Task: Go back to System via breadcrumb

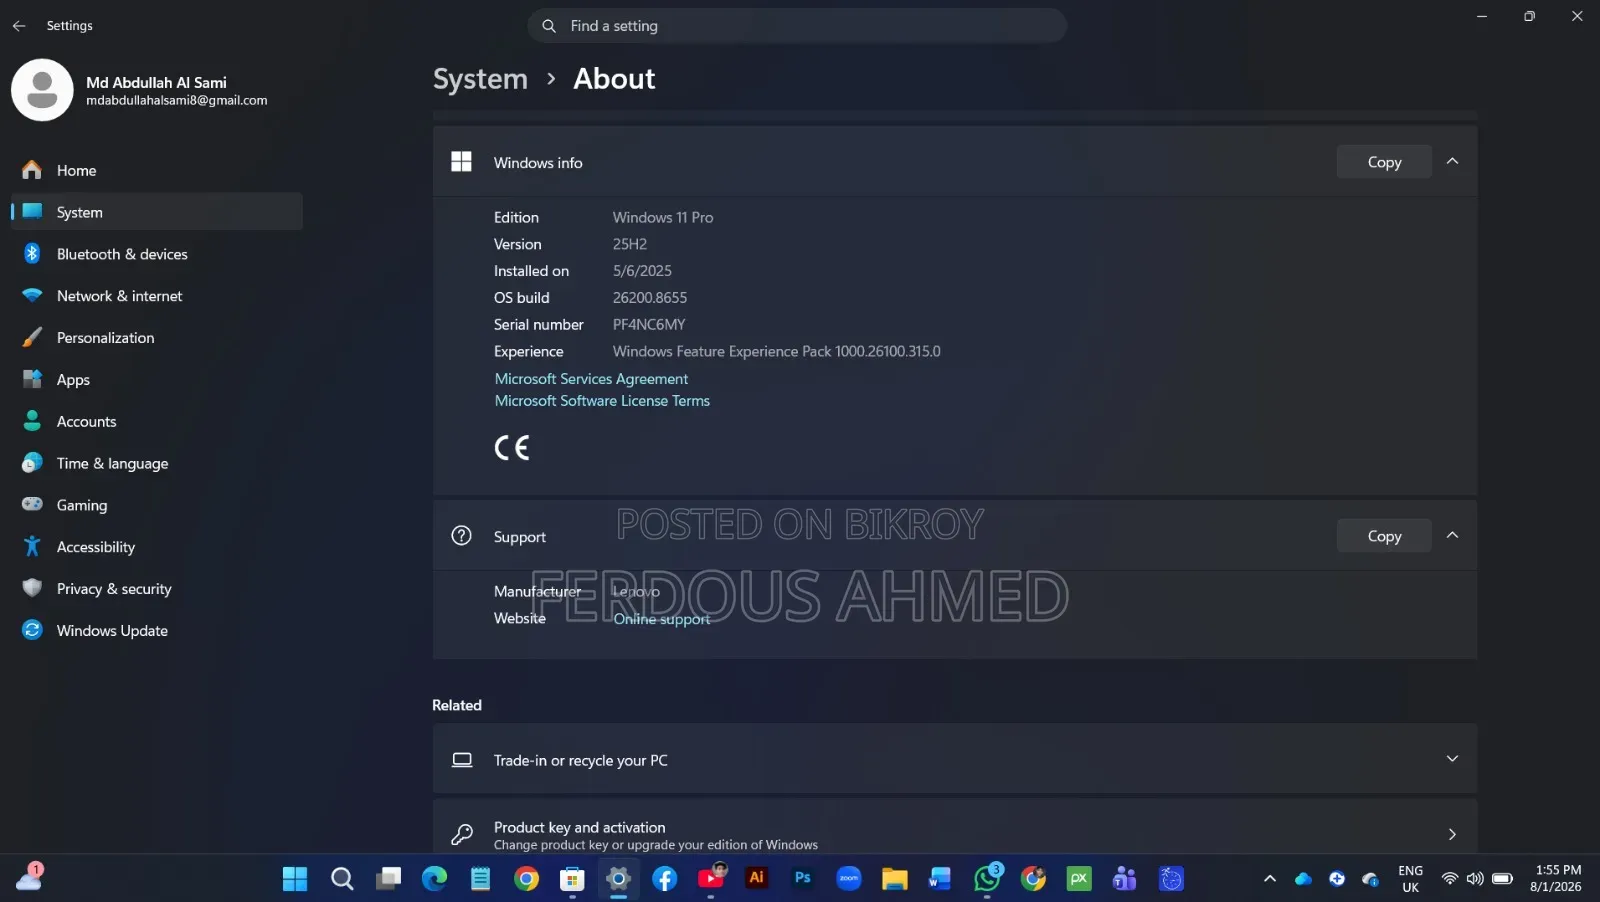Action: 480,79
